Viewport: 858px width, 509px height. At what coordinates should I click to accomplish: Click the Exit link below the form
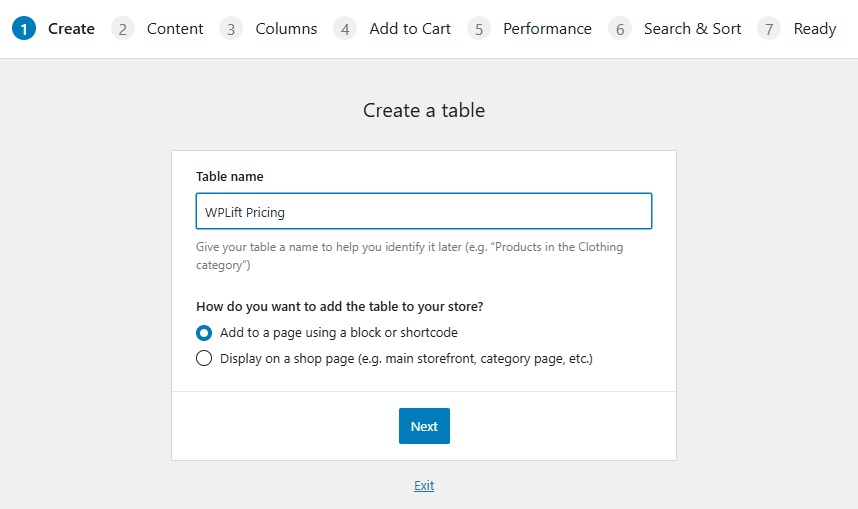424,486
